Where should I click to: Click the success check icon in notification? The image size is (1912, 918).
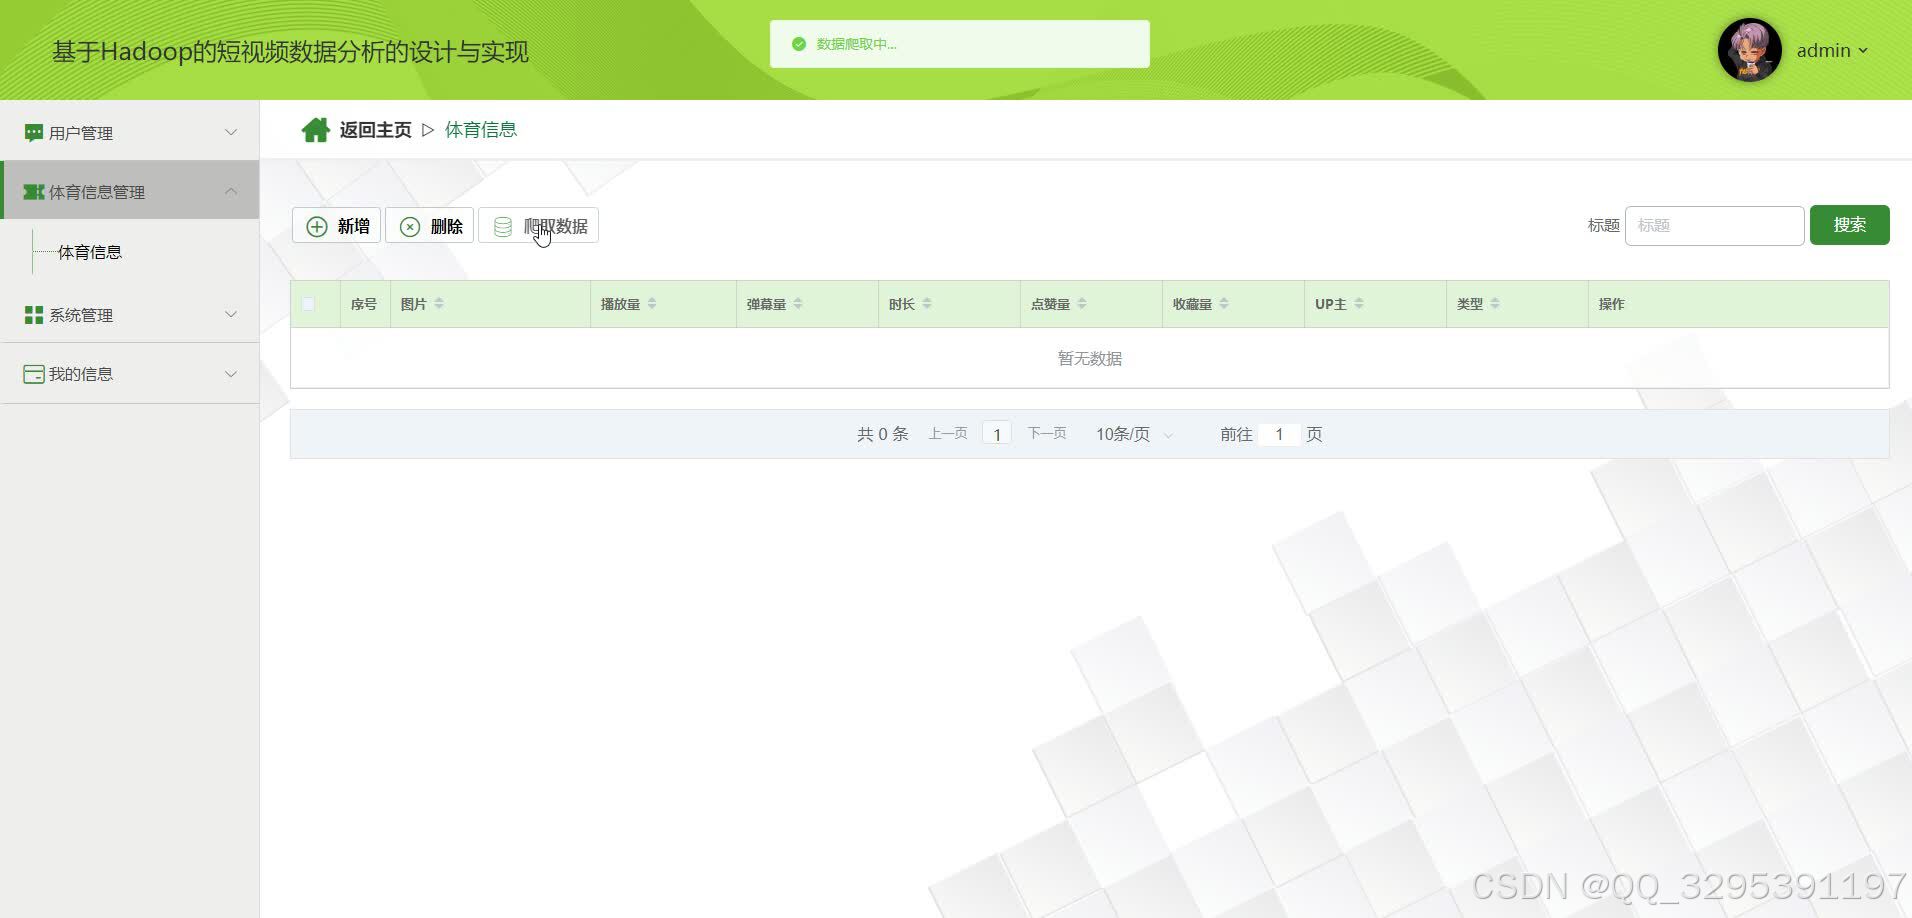click(x=798, y=44)
